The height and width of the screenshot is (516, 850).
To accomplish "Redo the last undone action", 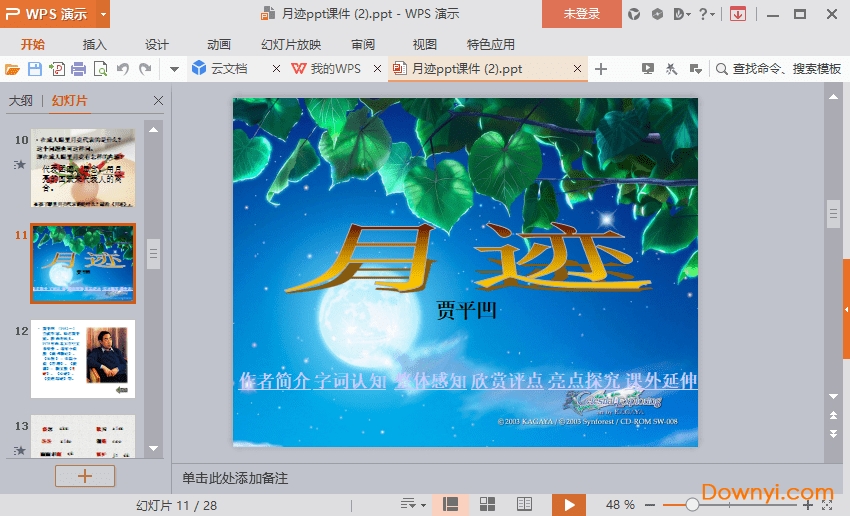I will (145, 69).
